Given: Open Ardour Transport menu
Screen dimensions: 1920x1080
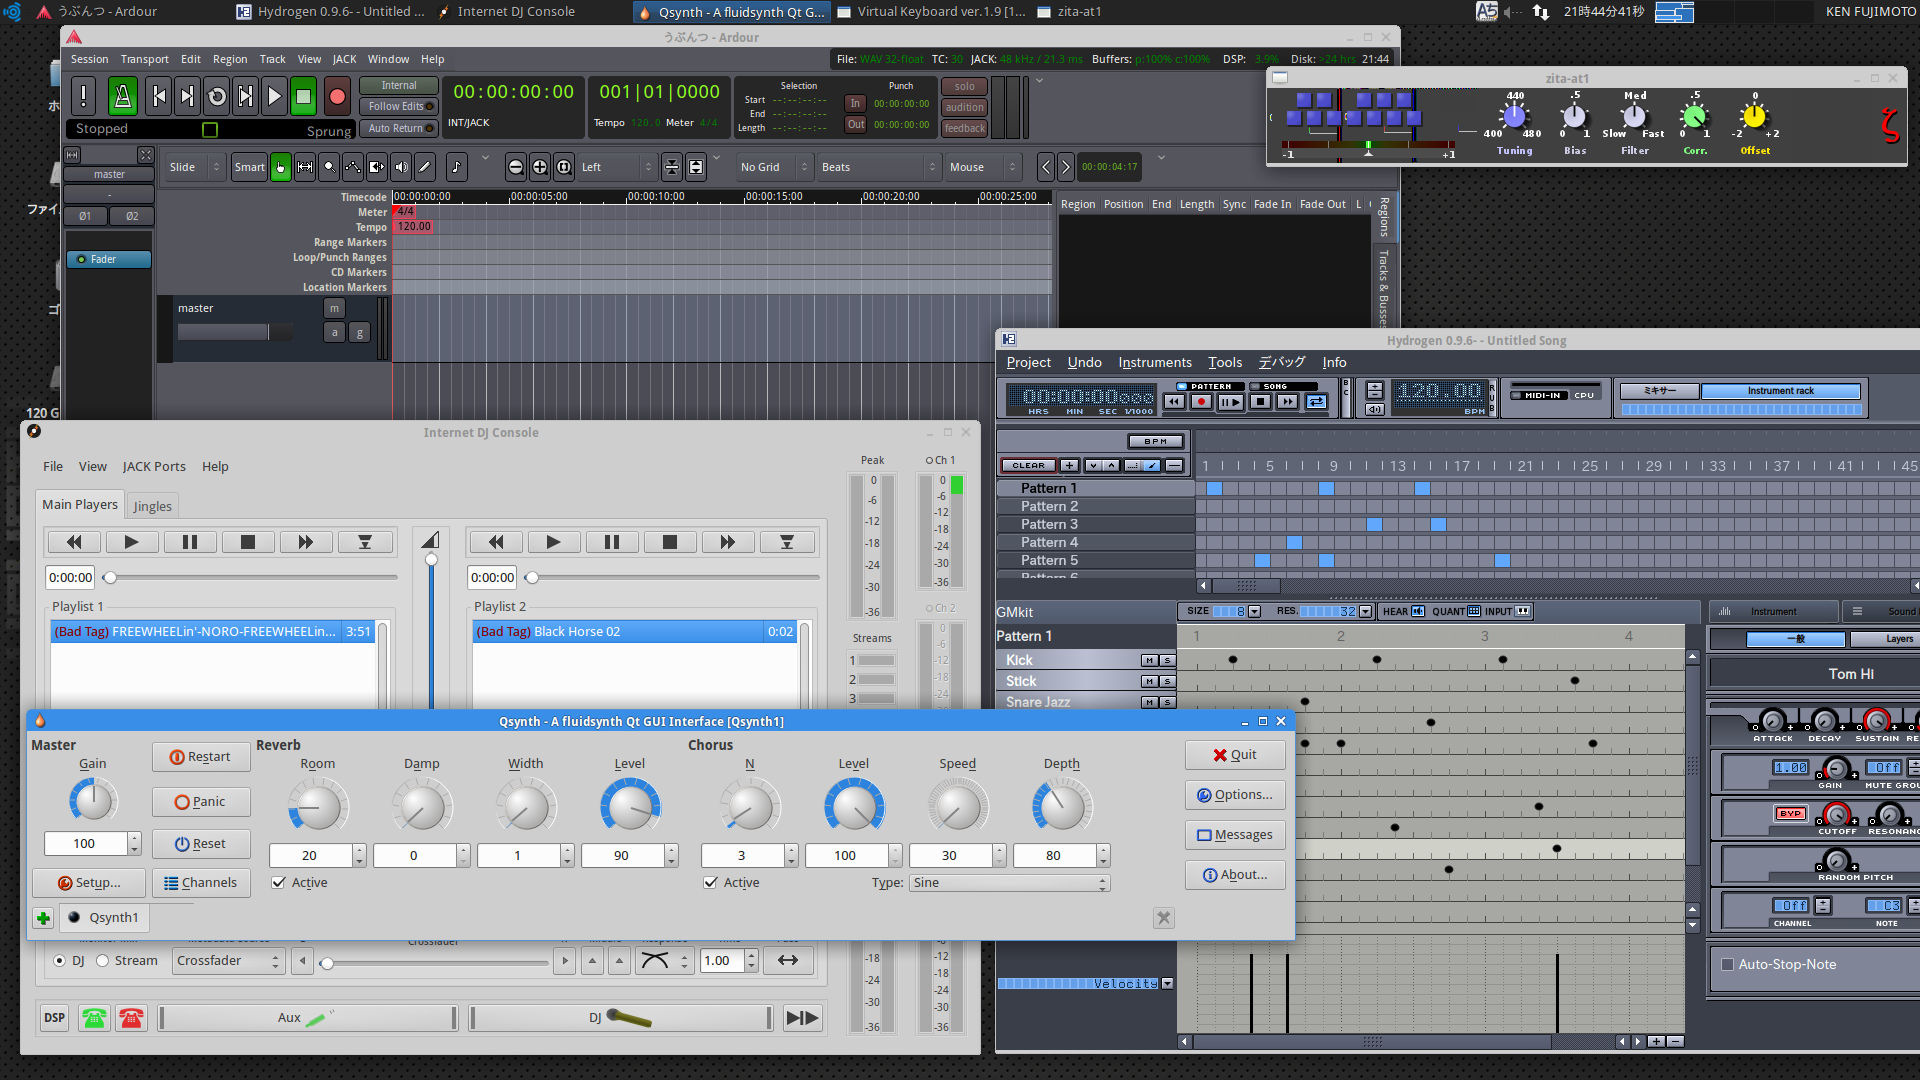Looking at the screenshot, I should click(x=145, y=59).
